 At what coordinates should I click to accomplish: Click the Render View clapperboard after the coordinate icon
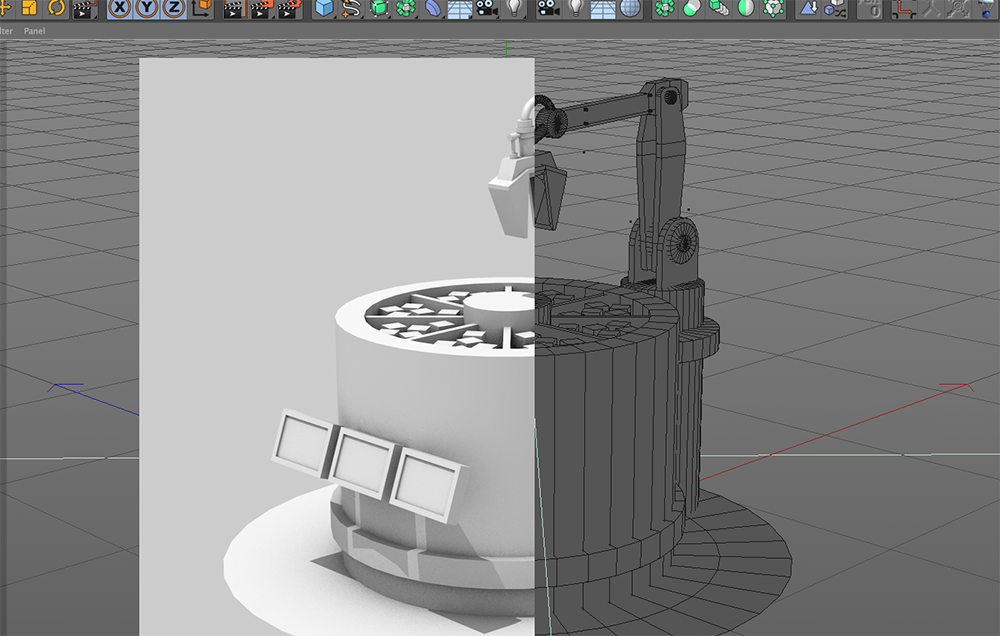pyautogui.click(x=234, y=8)
